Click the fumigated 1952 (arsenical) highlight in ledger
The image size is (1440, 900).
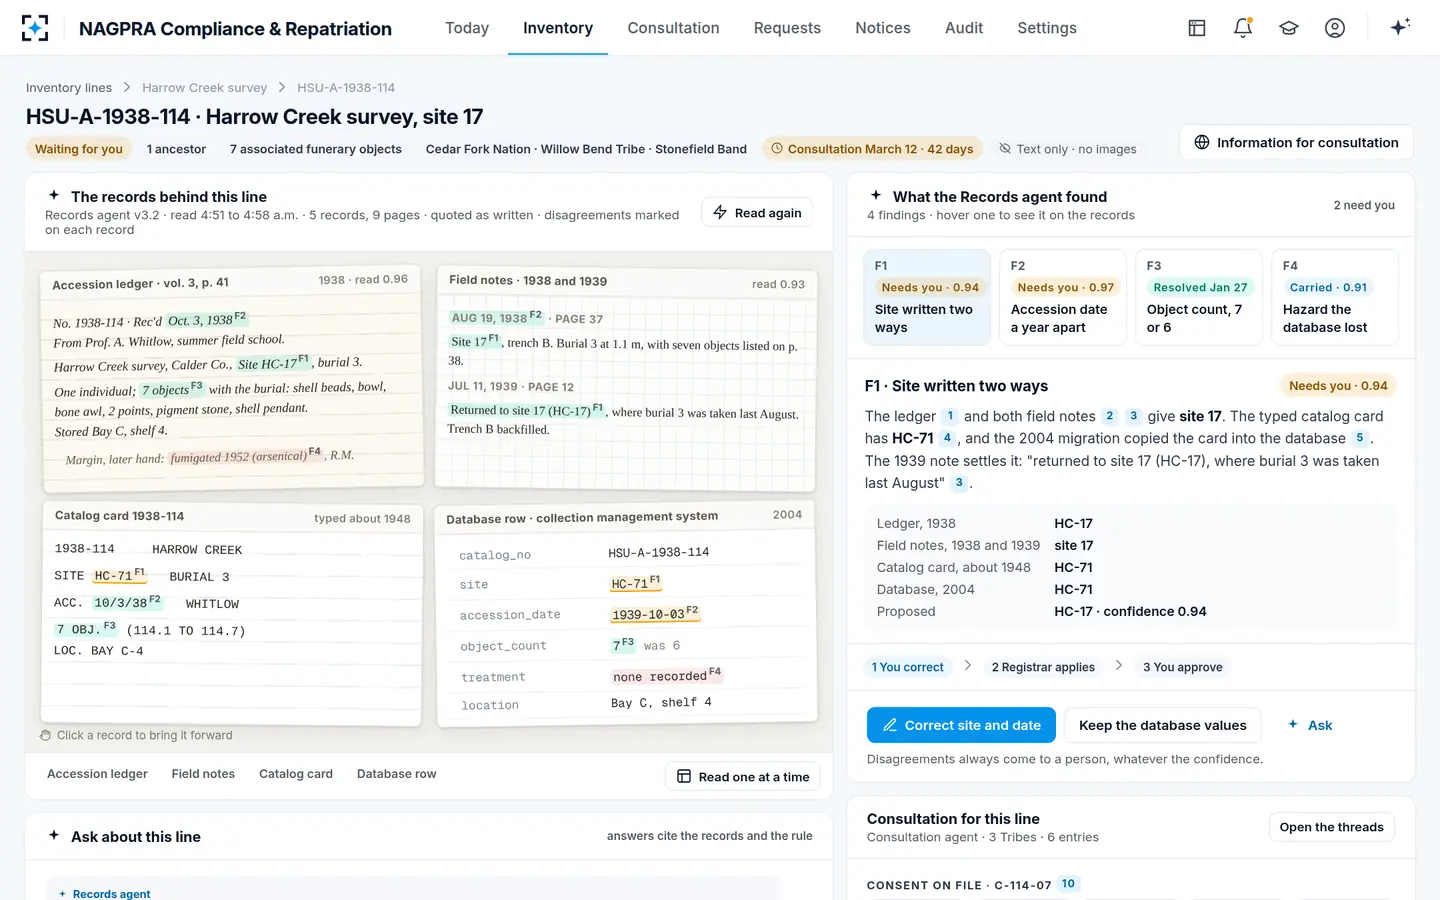(245, 456)
